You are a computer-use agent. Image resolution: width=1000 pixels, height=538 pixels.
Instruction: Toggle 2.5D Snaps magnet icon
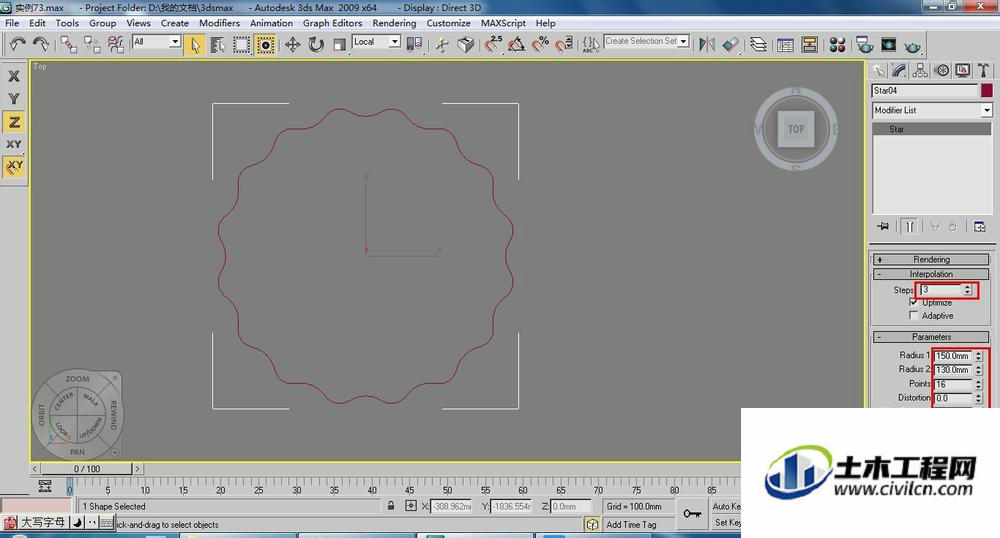click(x=493, y=44)
